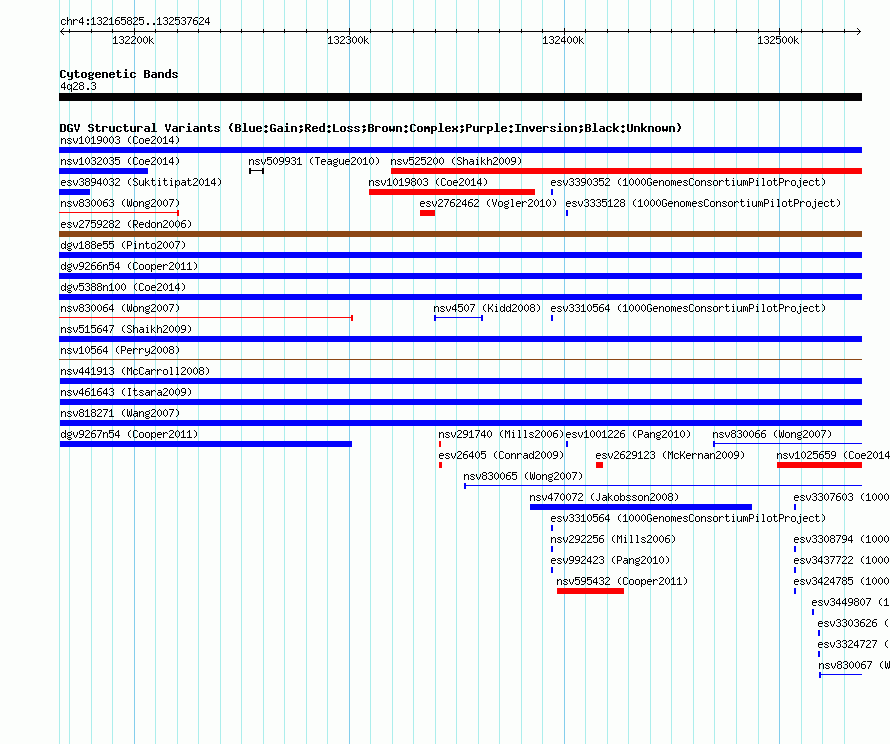Click the left arrow at ruler start
Image resolution: width=890 pixels, height=744 pixels.
coord(63,31)
